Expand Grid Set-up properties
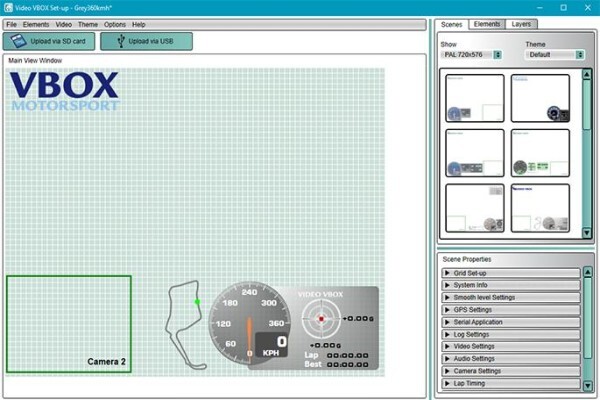Viewport: 600px width, 400px height. pyautogui.click(x=511, y=273)
